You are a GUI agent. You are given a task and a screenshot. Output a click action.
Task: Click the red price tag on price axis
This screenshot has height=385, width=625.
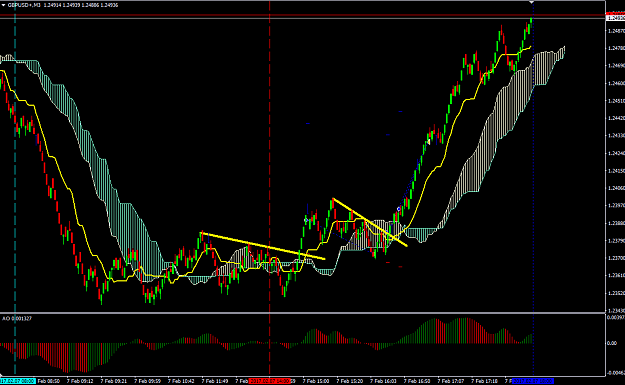pyautogui.click(x=615, y=14)
